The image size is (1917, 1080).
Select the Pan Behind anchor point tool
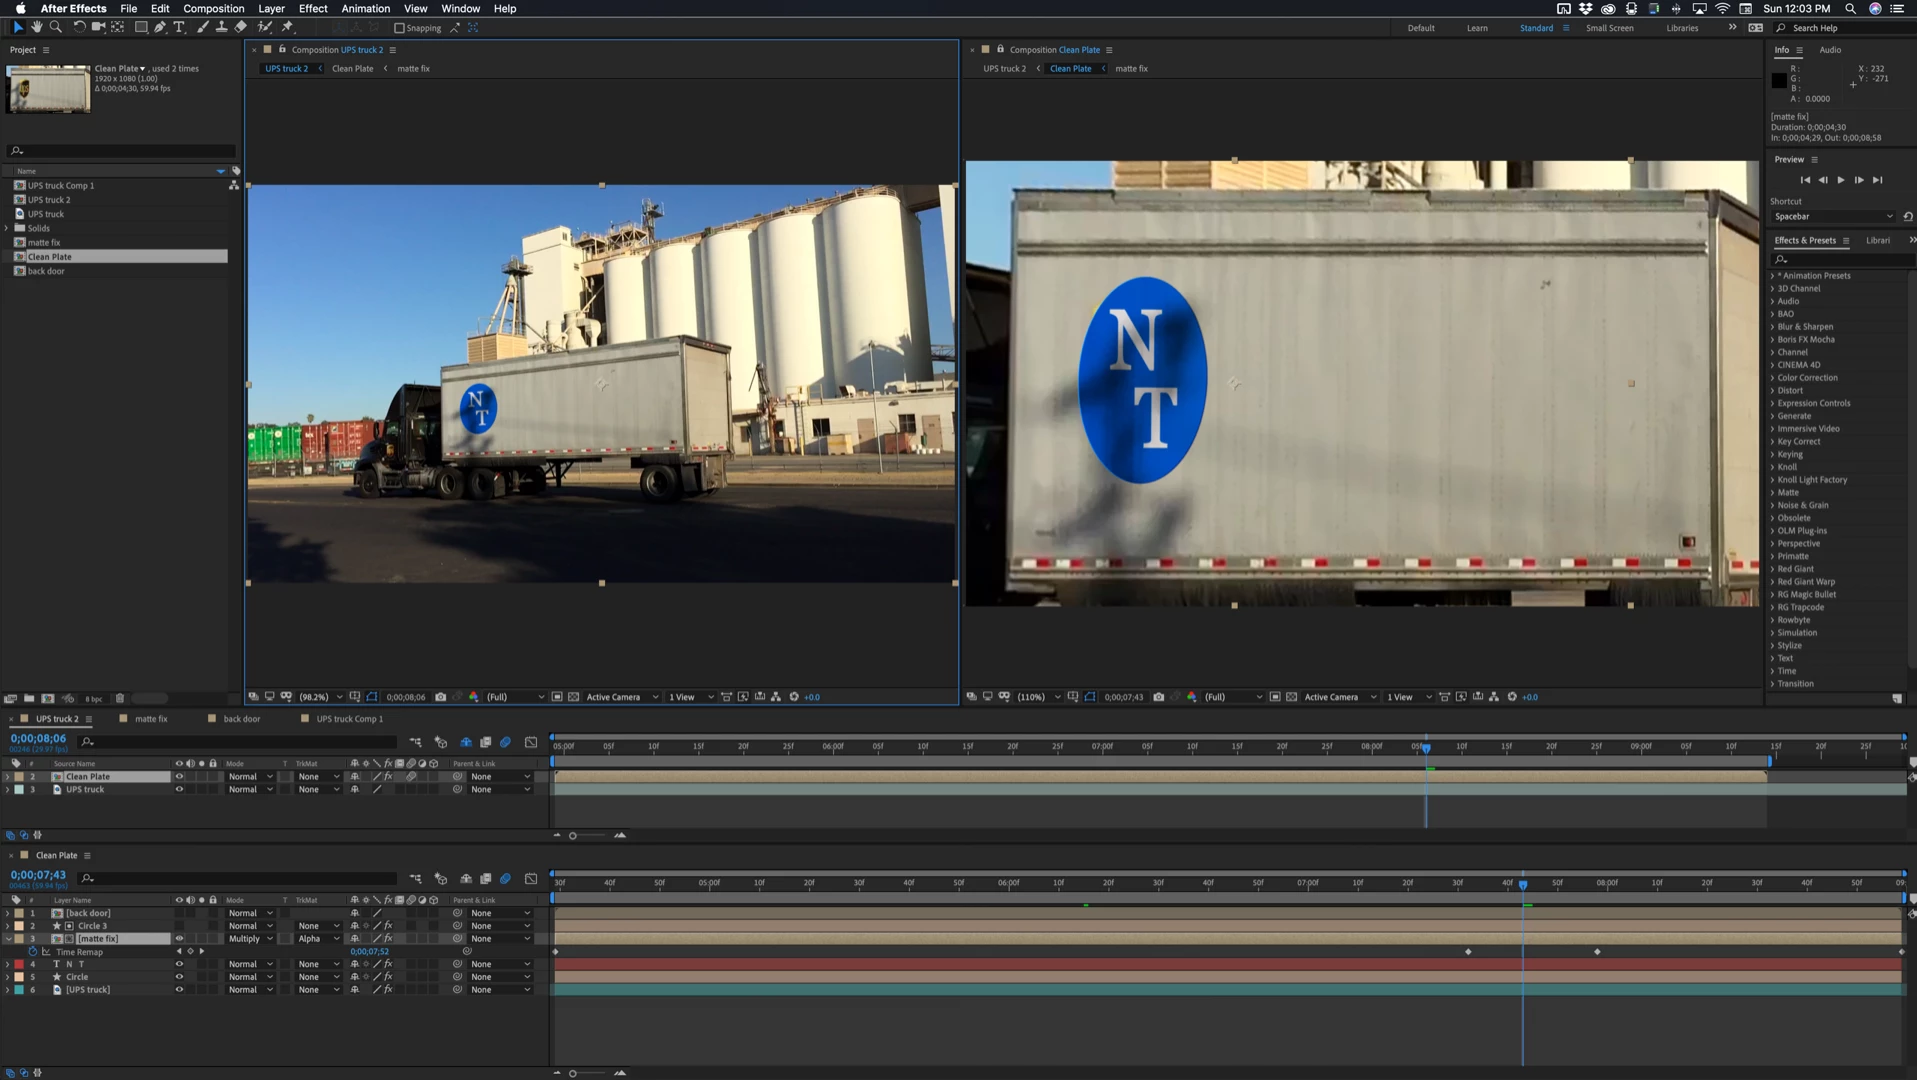point(118,27)
